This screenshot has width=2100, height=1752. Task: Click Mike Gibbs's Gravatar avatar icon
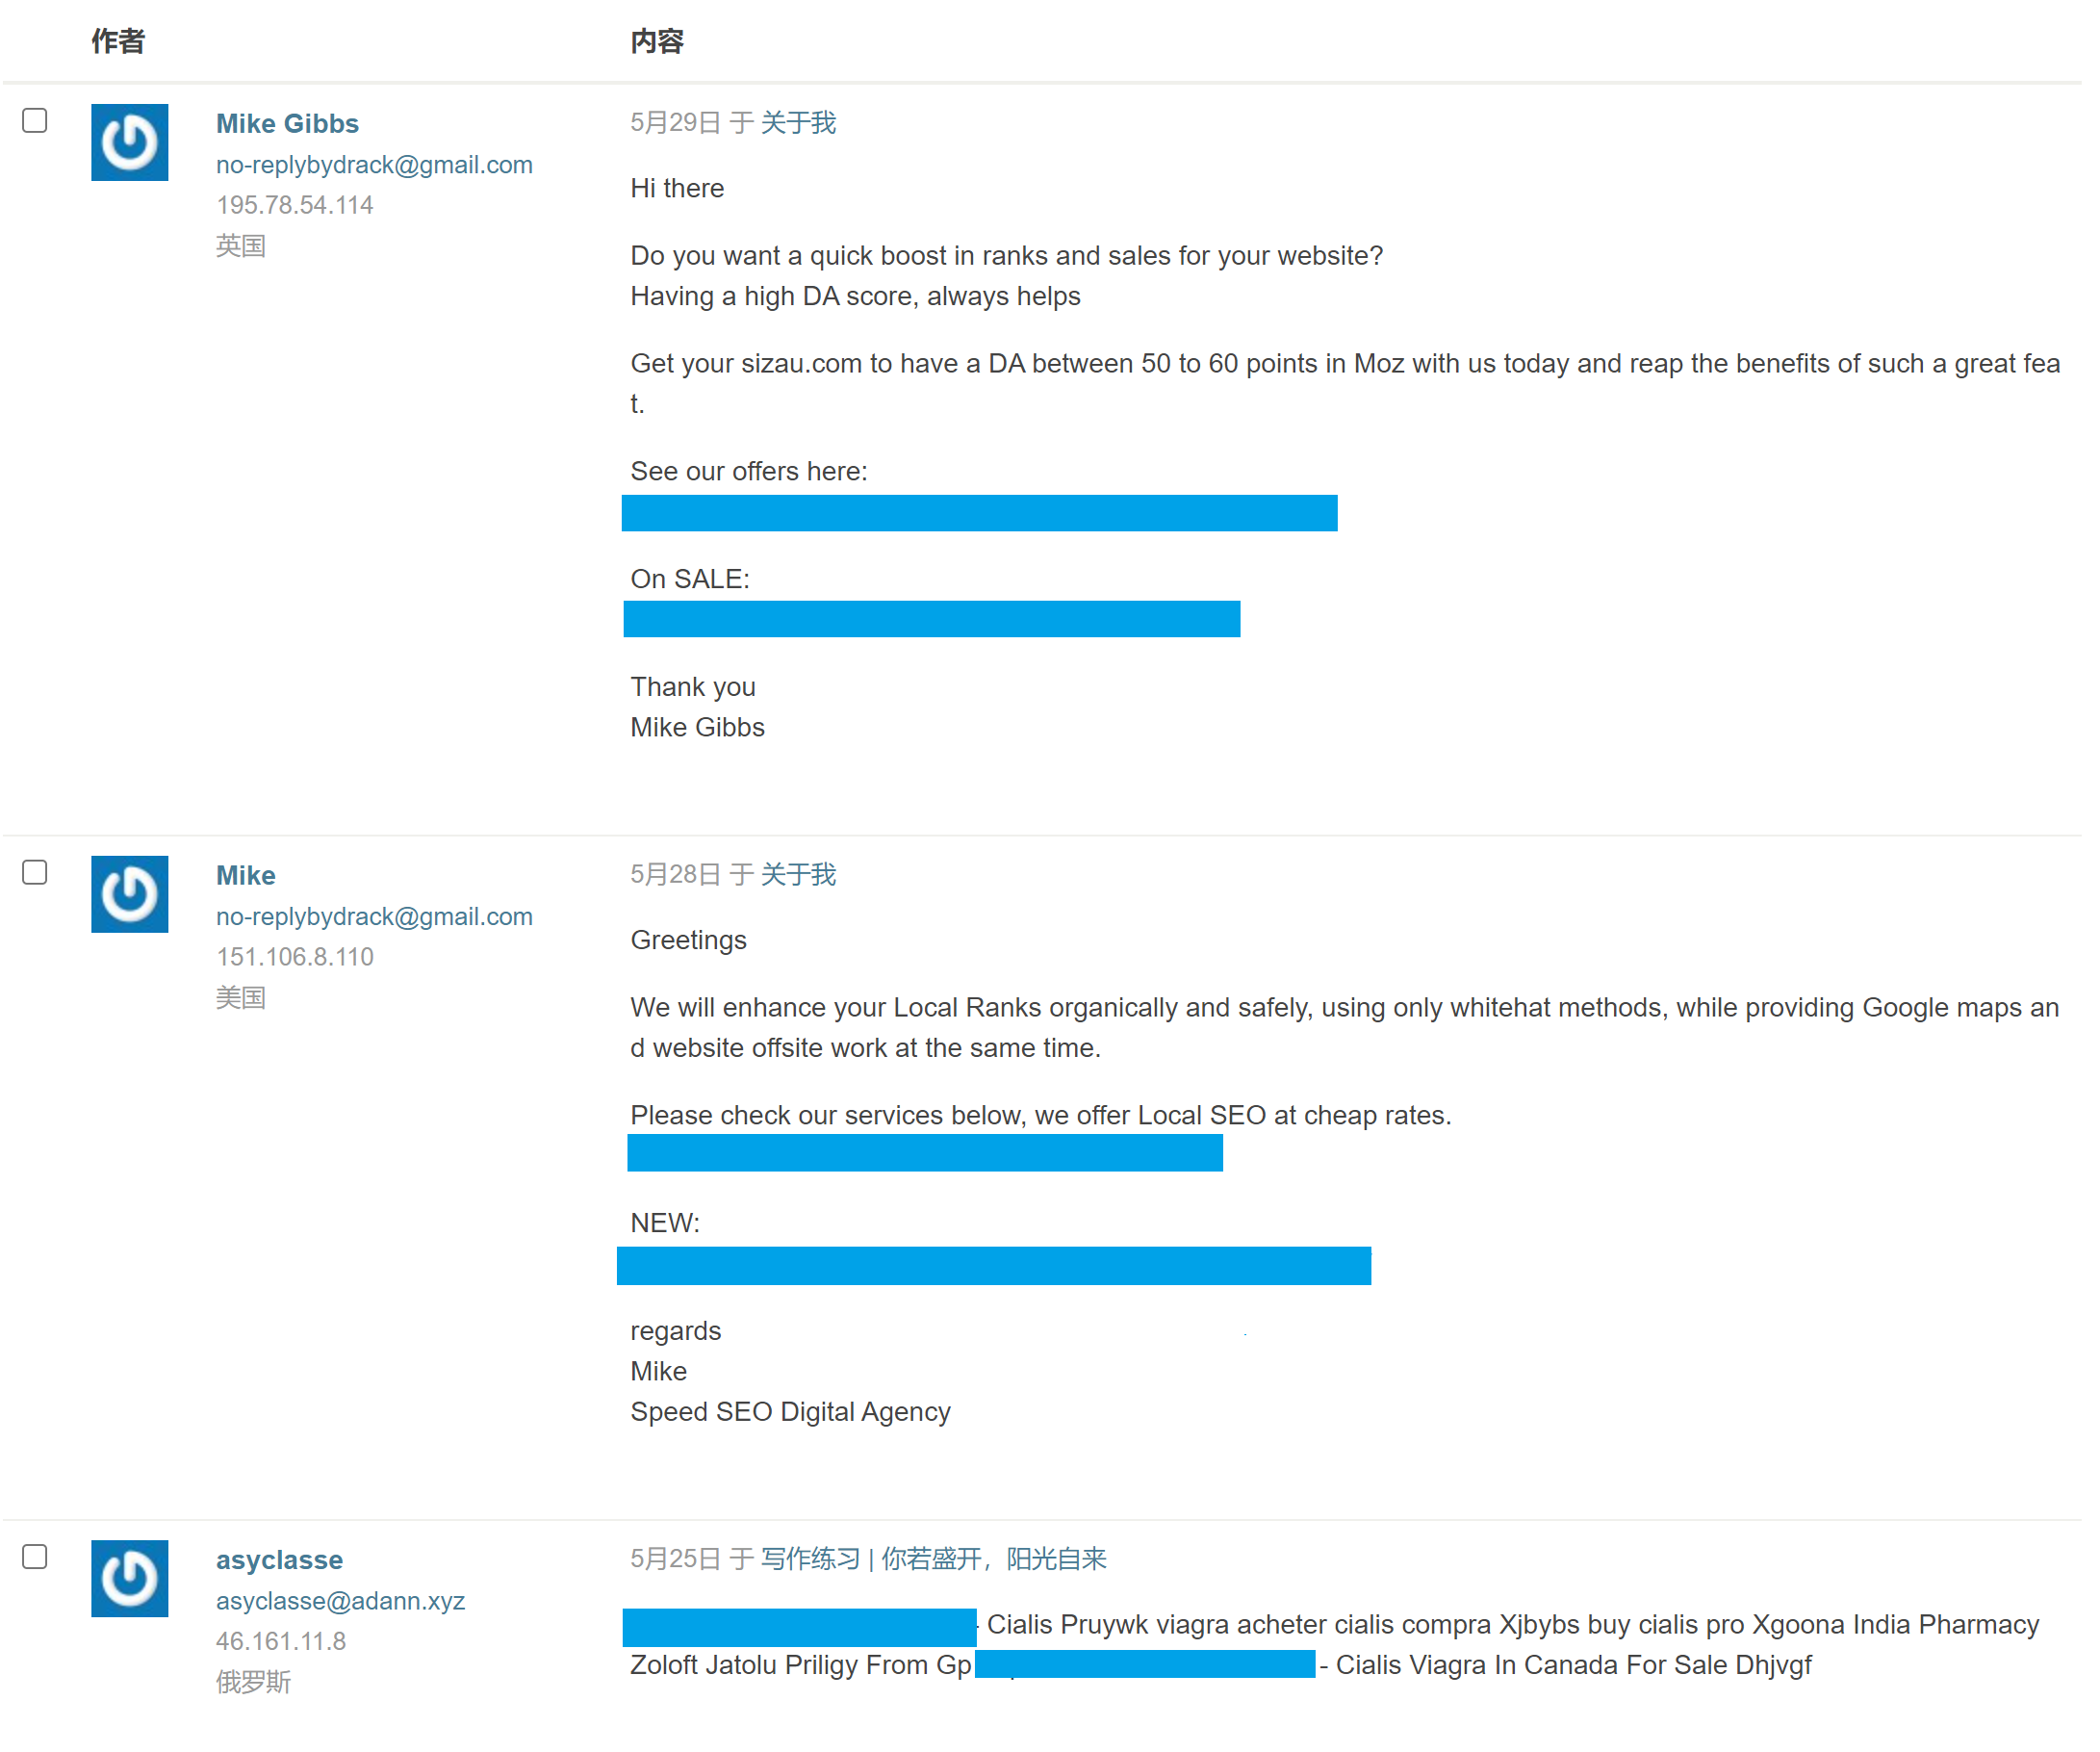tap(130, 142)
